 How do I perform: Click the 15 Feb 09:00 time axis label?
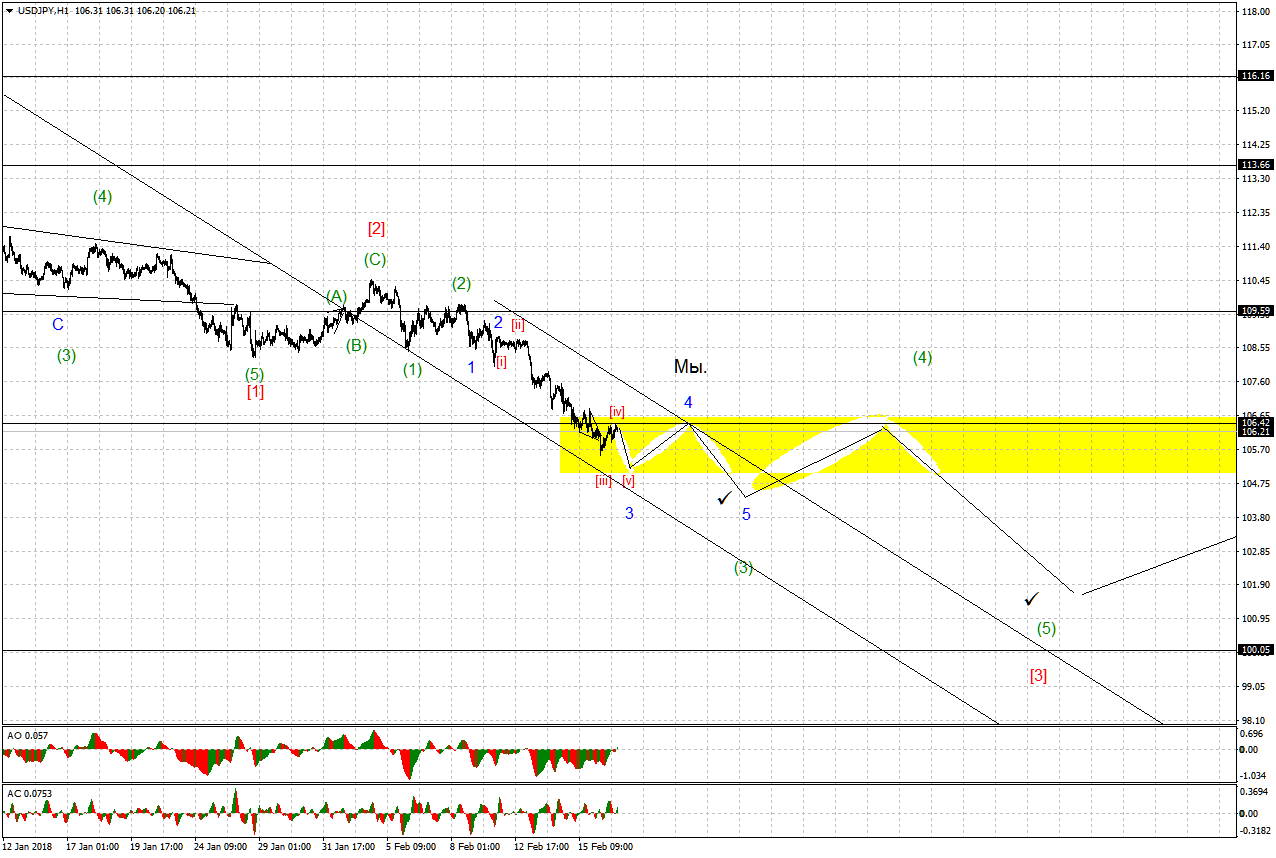[605, 847]
